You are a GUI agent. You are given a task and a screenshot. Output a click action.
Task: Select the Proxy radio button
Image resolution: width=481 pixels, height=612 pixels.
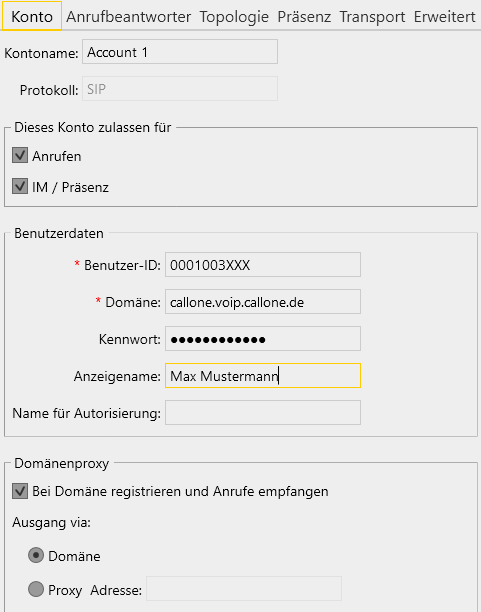pos(36,589)
